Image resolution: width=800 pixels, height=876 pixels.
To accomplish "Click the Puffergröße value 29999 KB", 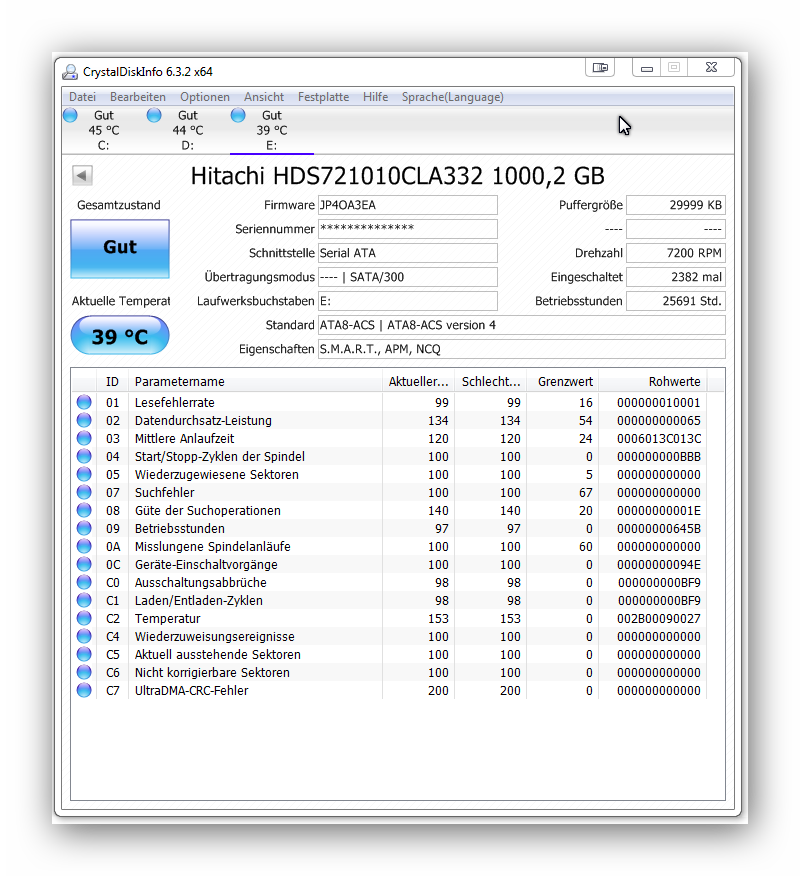I will point(676,205).
